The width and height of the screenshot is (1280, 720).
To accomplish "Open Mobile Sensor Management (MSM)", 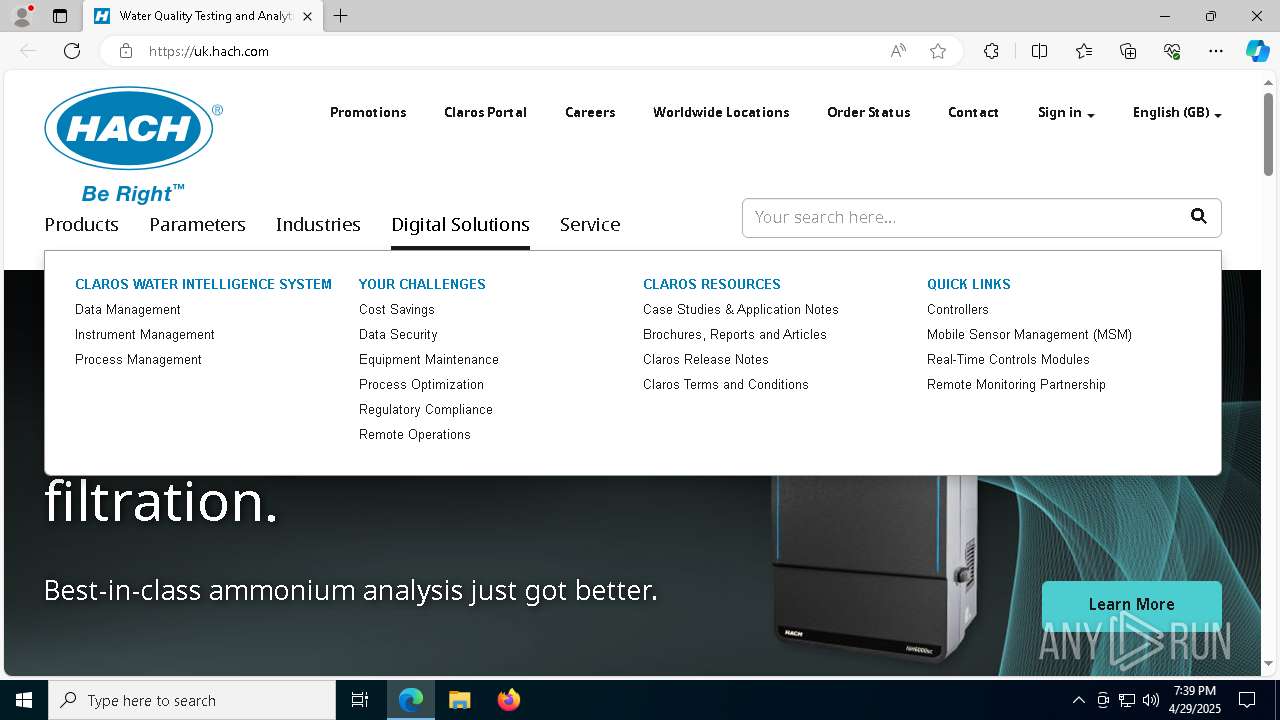I will click(x=1029, y=335).
